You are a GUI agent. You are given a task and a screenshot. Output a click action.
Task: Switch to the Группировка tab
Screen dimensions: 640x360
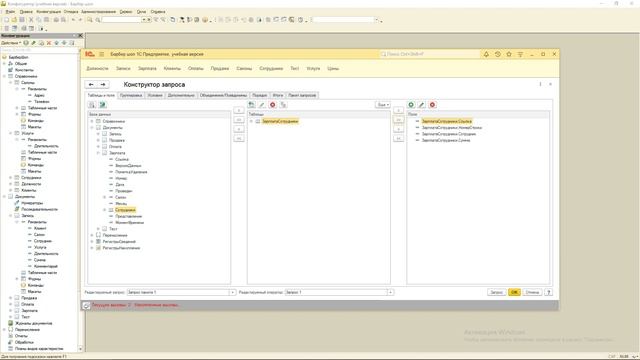[131, 95]
